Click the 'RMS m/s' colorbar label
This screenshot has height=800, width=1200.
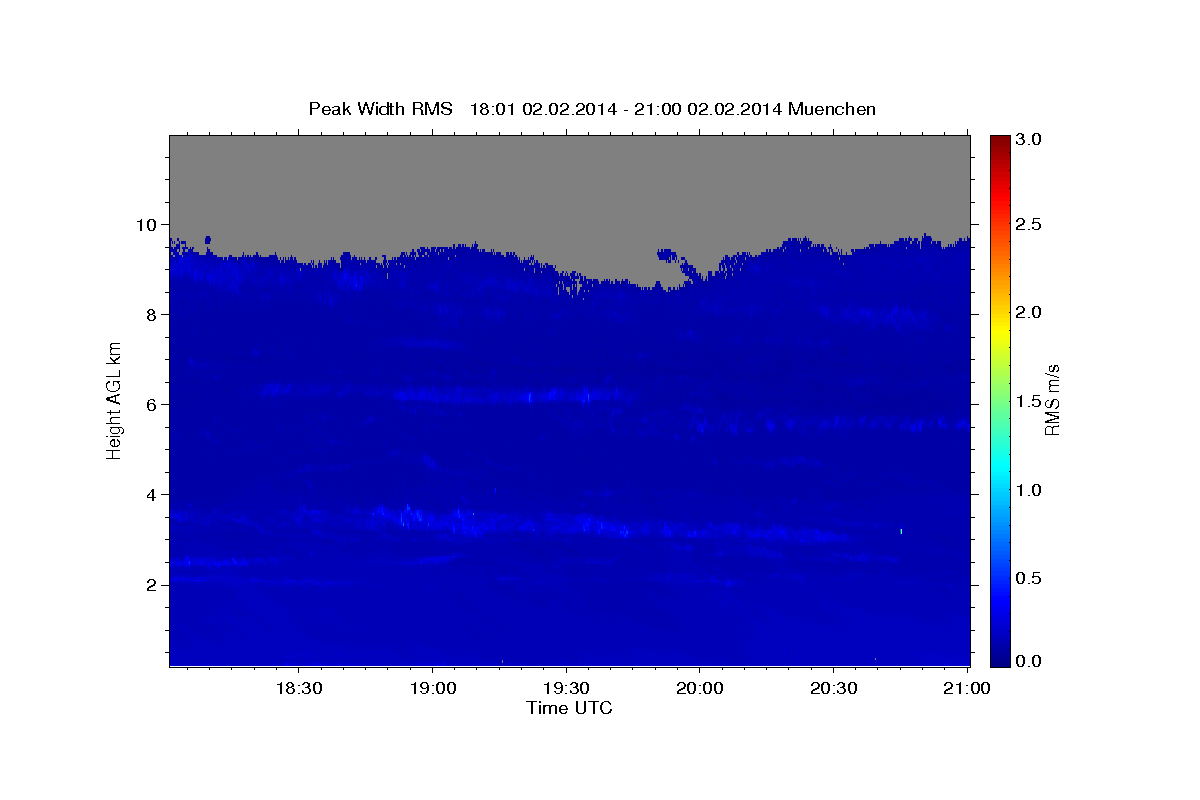pos(1052,400)
